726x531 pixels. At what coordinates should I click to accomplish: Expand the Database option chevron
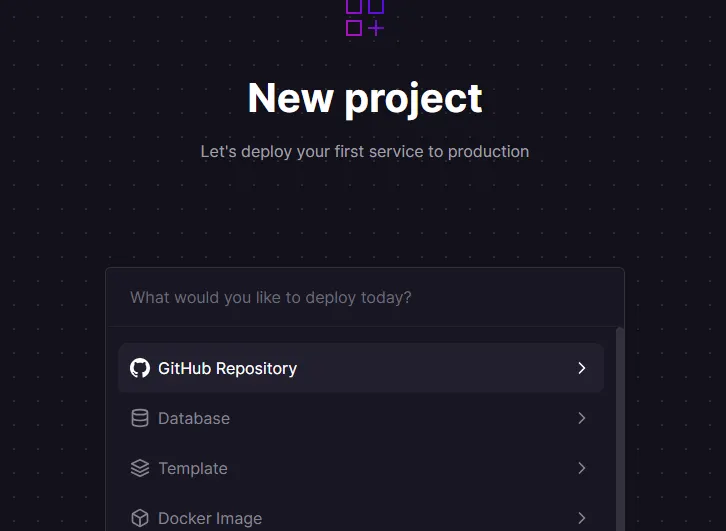click(582, 418)
